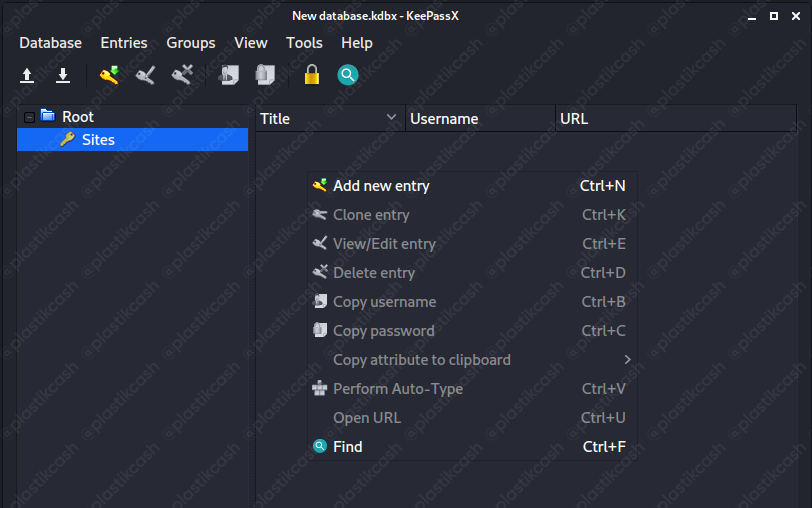Image resolution: width=812 pixels, height=508 pixels.
Task: Collapse the Root group tree node
Action: (30, 118)
